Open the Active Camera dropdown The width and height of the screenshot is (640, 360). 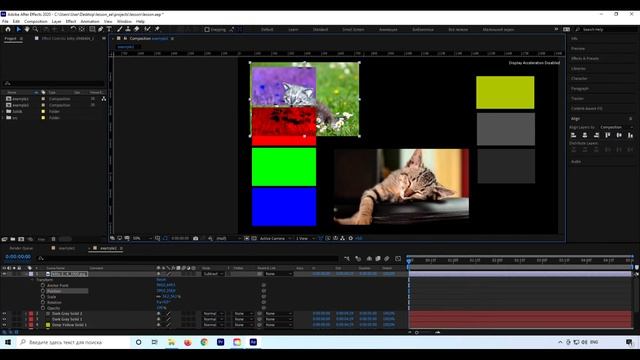click(x=276, y=238)
